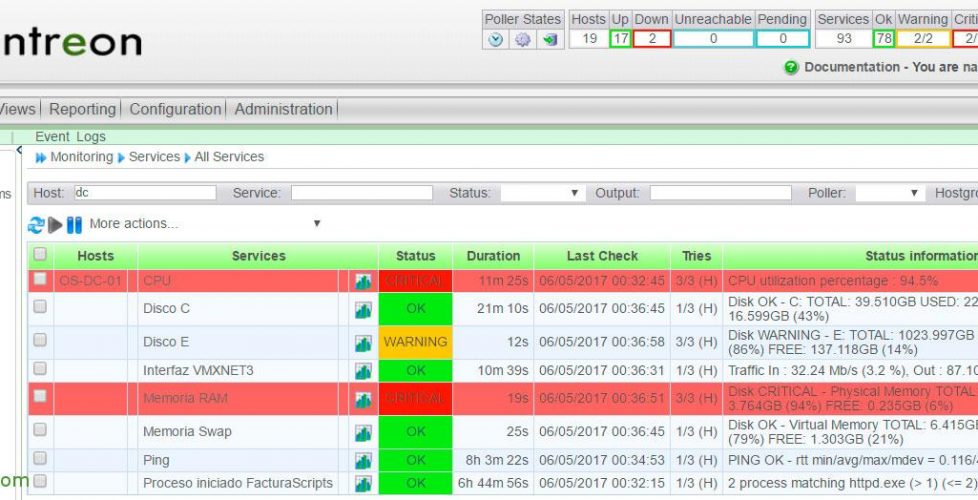This screenshot has width=978, height=500.
Task: Open the Event Logs submenu
Action: tap(70, 137)
